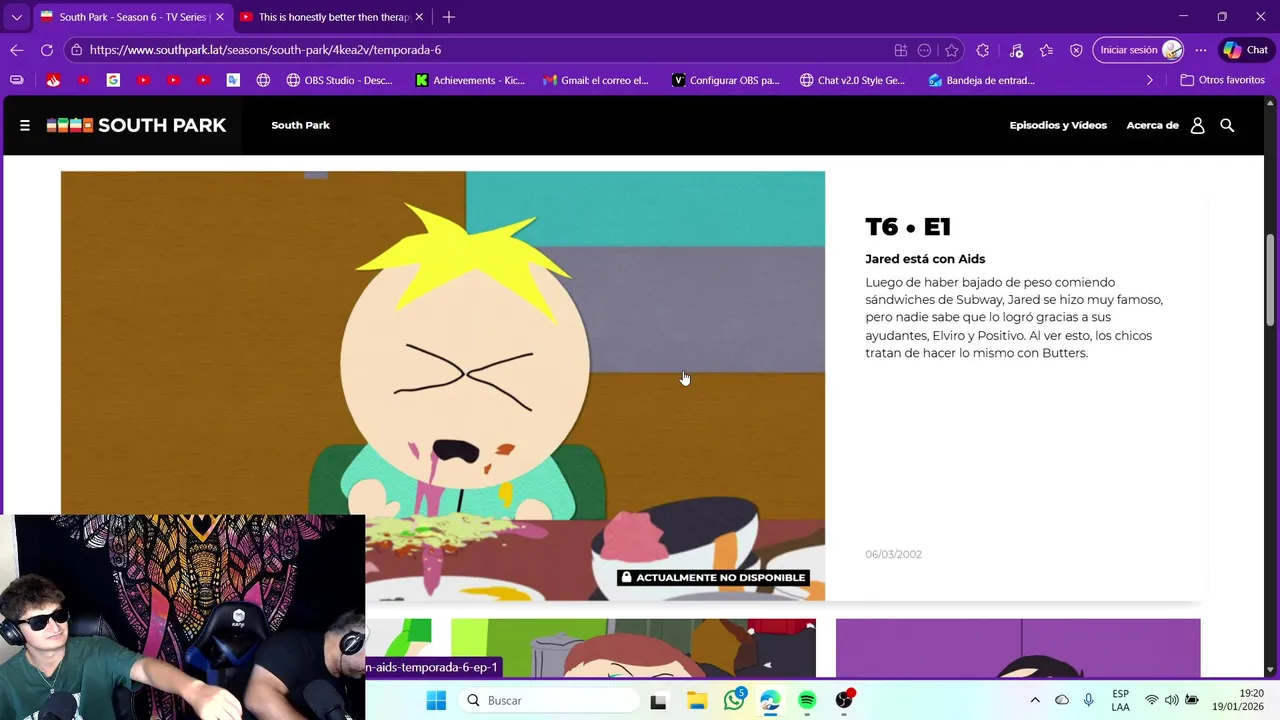Open the Copilot Chat button

point(1246,50)
